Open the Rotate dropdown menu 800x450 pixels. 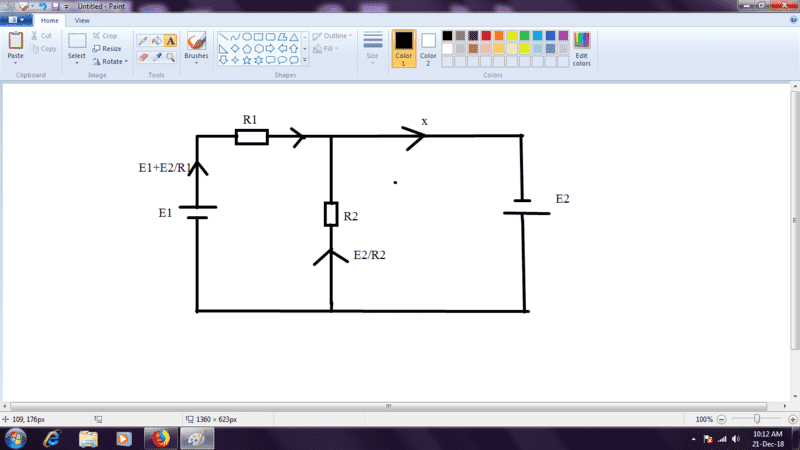(x=109, y=61)
